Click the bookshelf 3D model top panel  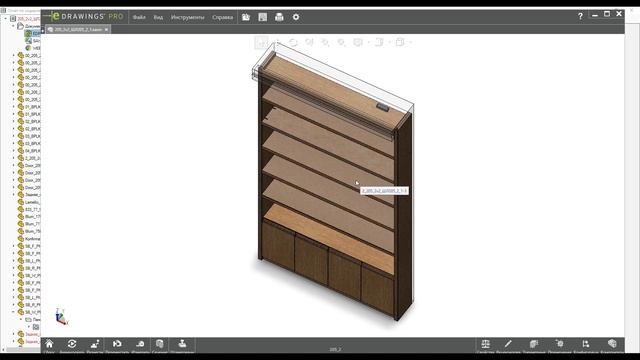[335, 92]
